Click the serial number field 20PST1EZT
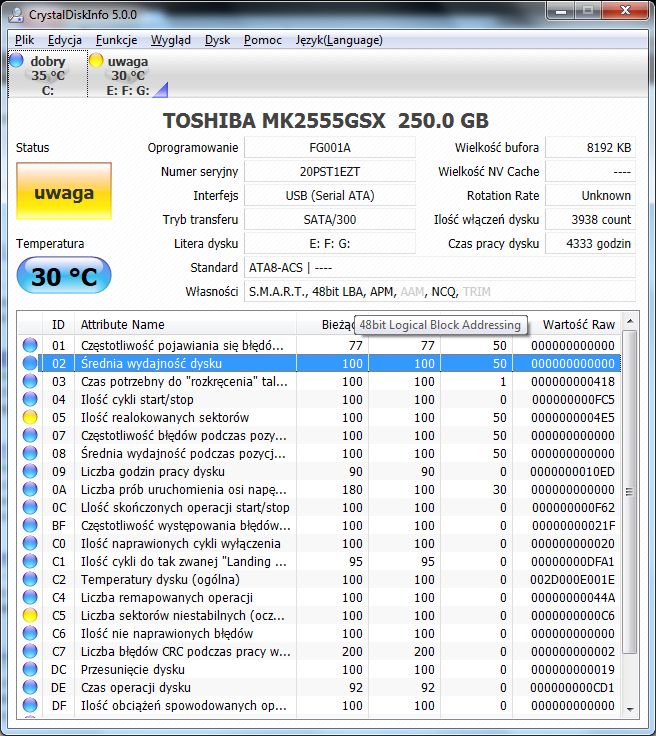Viewport: 656px width, 736px height. click(x=330, y=172)
